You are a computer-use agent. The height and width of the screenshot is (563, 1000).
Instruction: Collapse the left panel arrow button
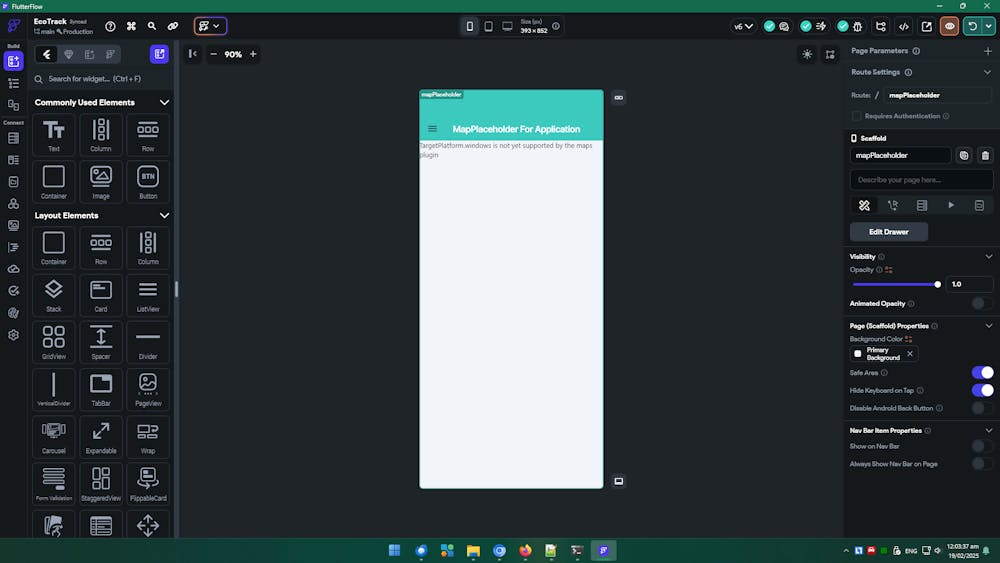coord(193,54)
